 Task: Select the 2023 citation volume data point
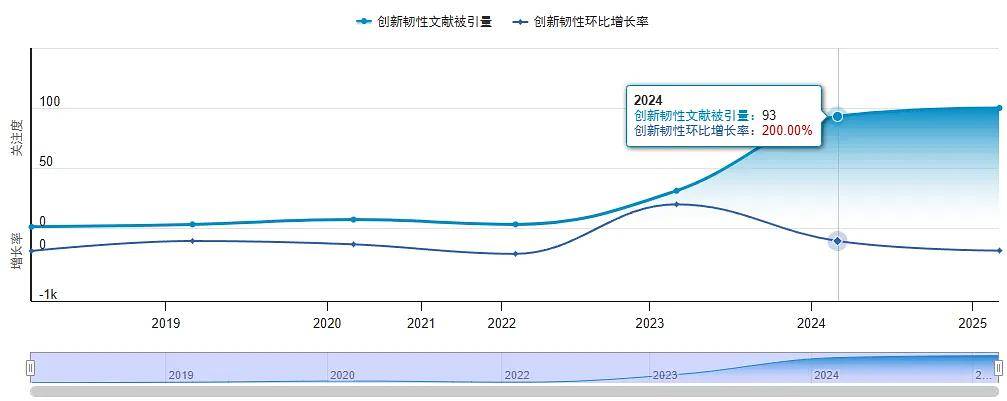pos(676,191)
